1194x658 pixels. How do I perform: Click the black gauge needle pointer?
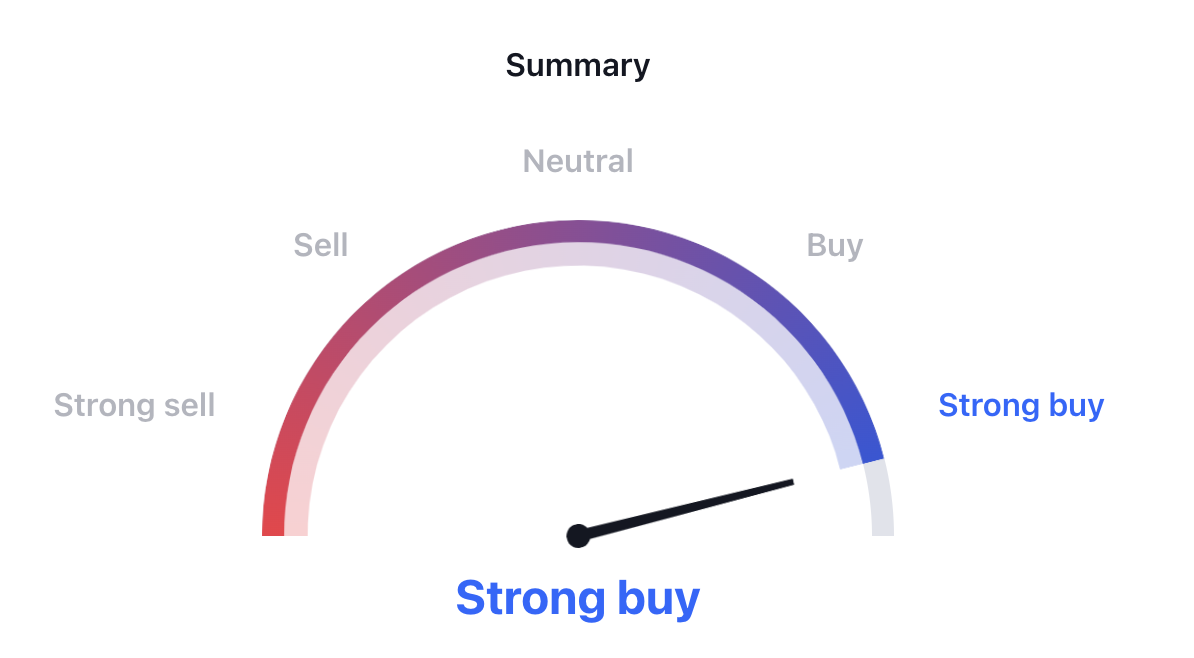[x=685, y=509]
